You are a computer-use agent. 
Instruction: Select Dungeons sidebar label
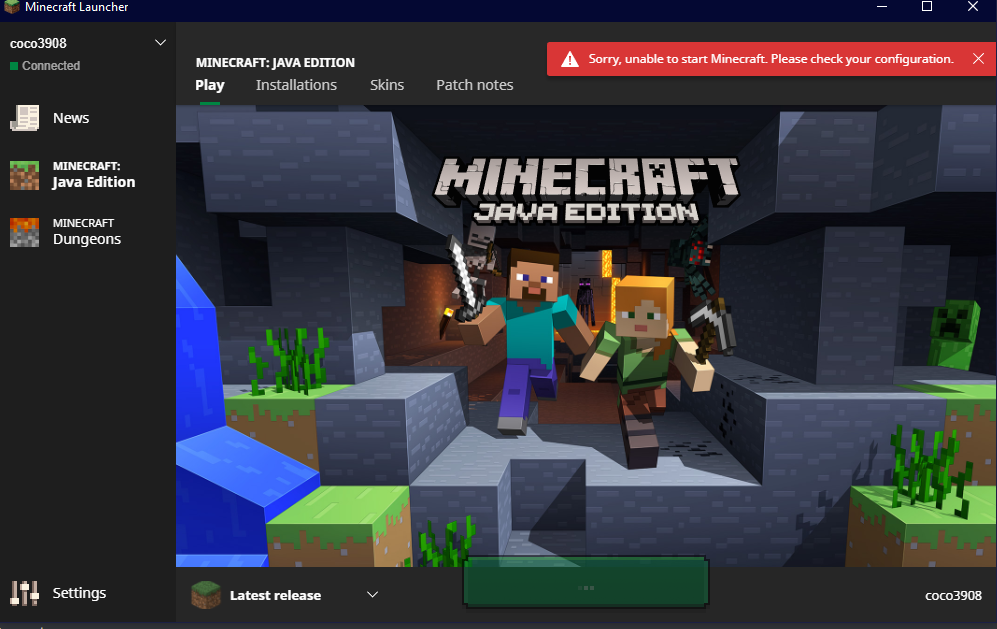(86, 239)
